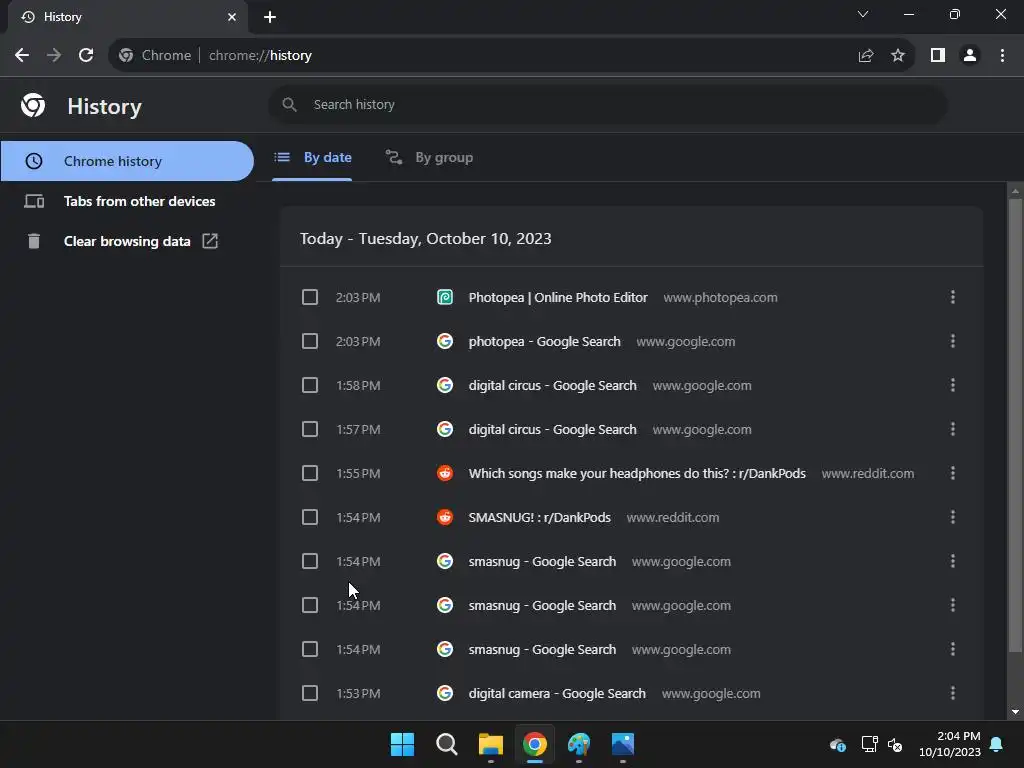Open actions menu for headphones r/DankPods entry

[953, 473]
